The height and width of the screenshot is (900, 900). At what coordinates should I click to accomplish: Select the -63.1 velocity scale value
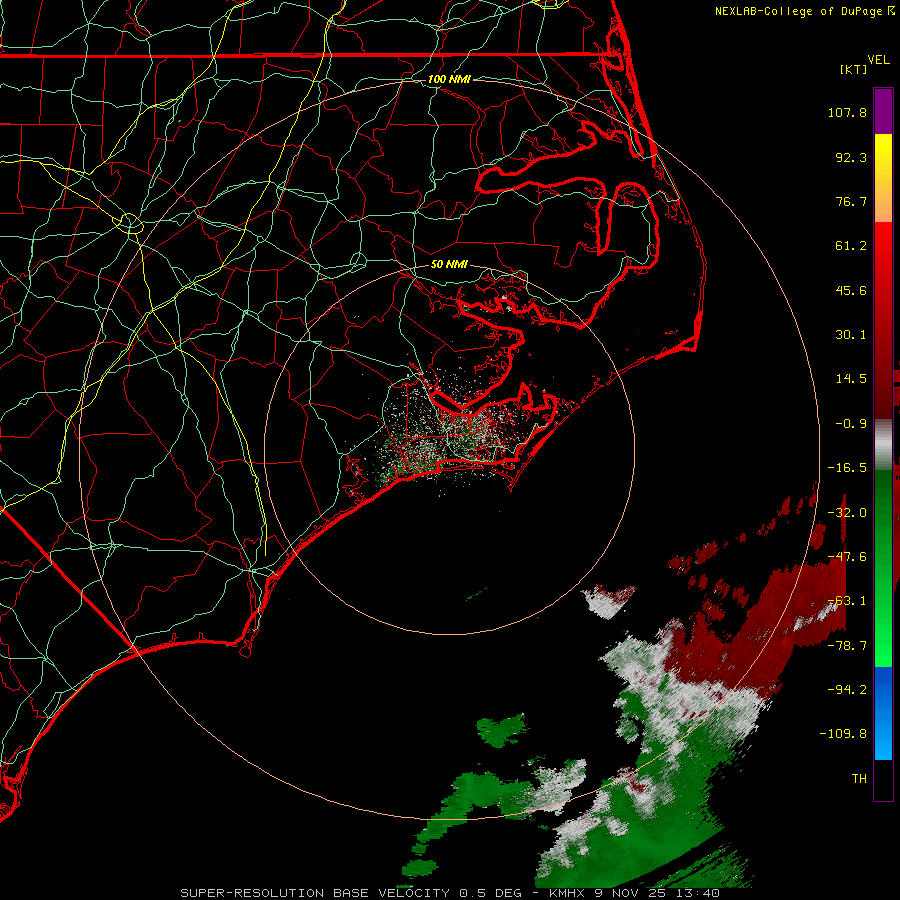click(x=847, y=601)
